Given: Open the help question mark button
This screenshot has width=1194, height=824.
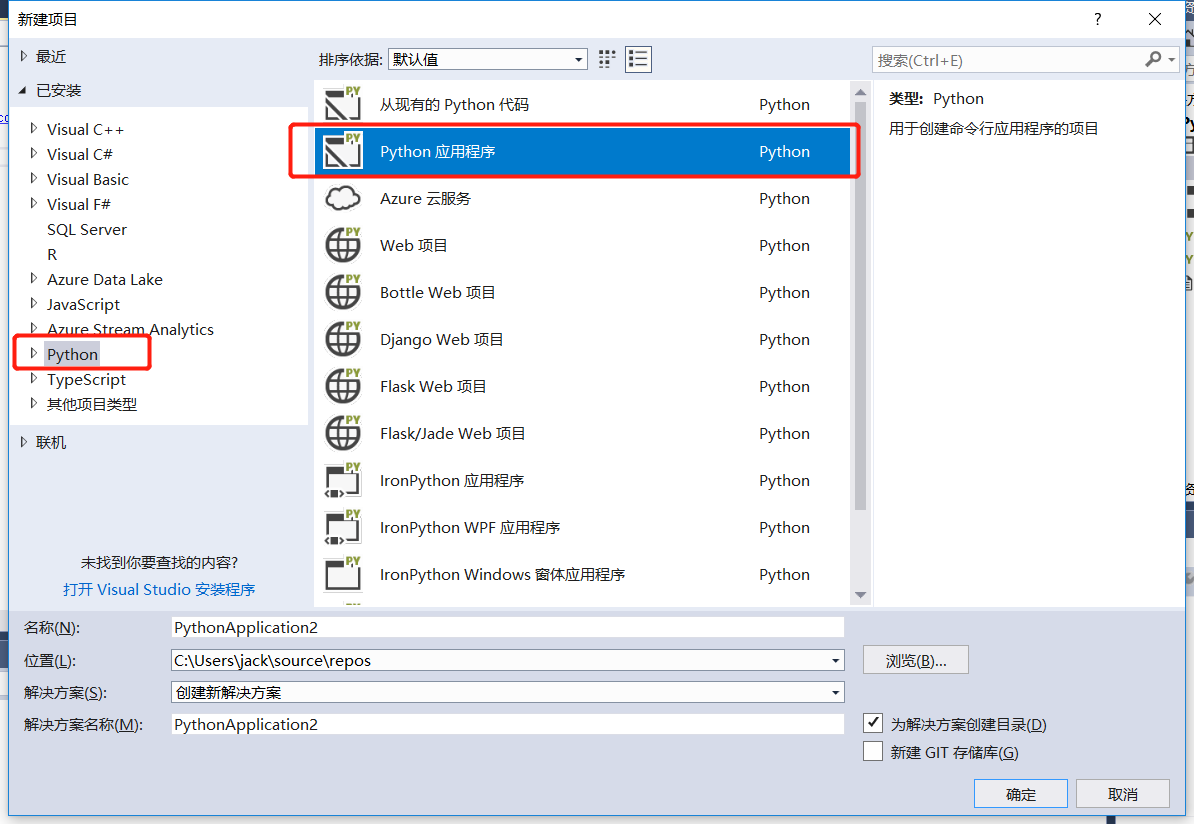Looking at the screenshot, I should 1097,19.
